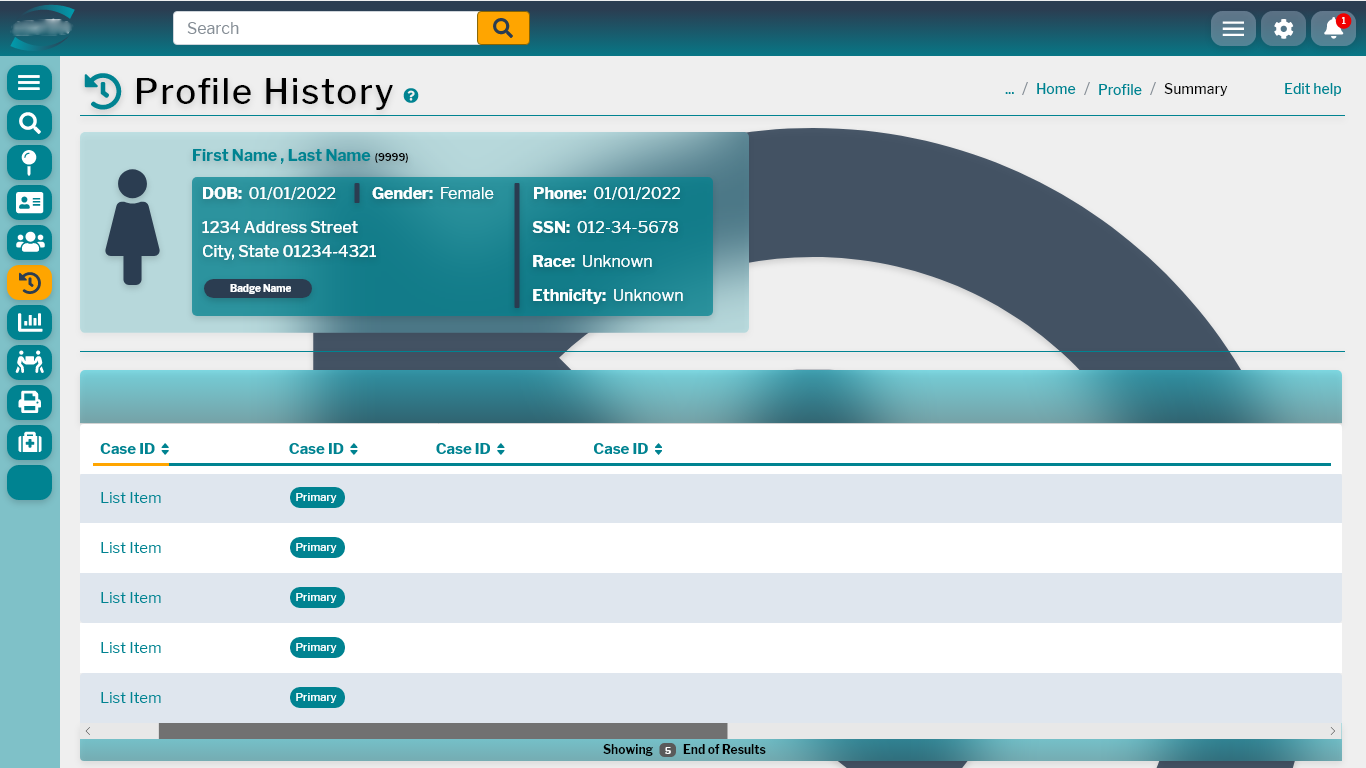Open the fifth List Item row link
This screenshot has width=1366, height=768.
coord(130,698)
